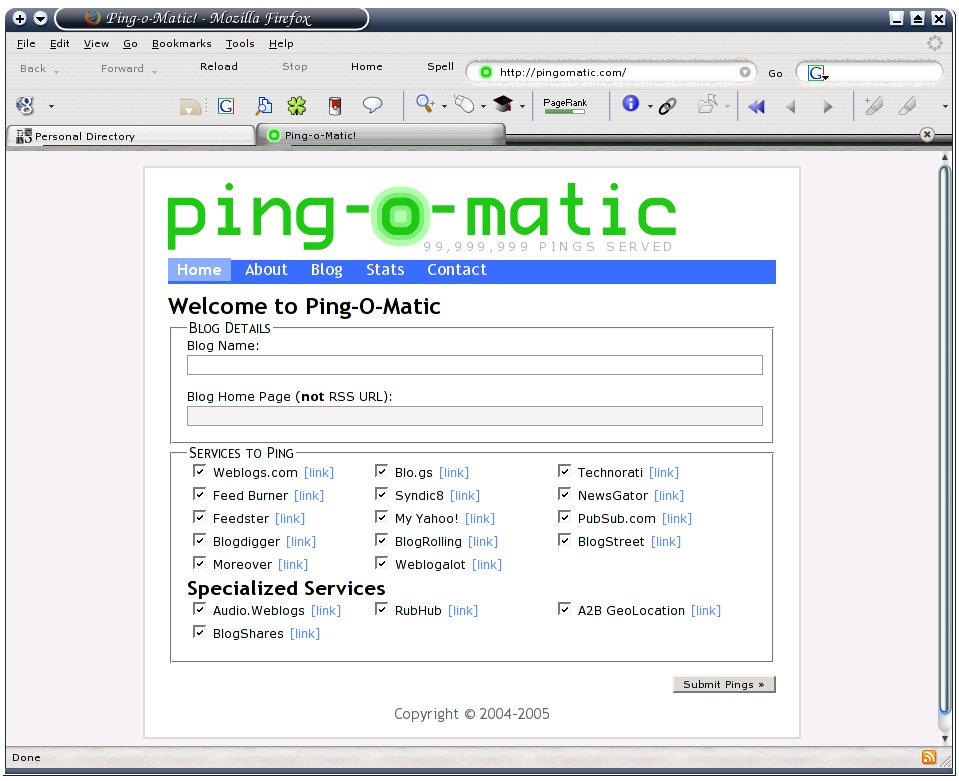
Task: Click the Reload toolbar button
Action: pos(218,67)
